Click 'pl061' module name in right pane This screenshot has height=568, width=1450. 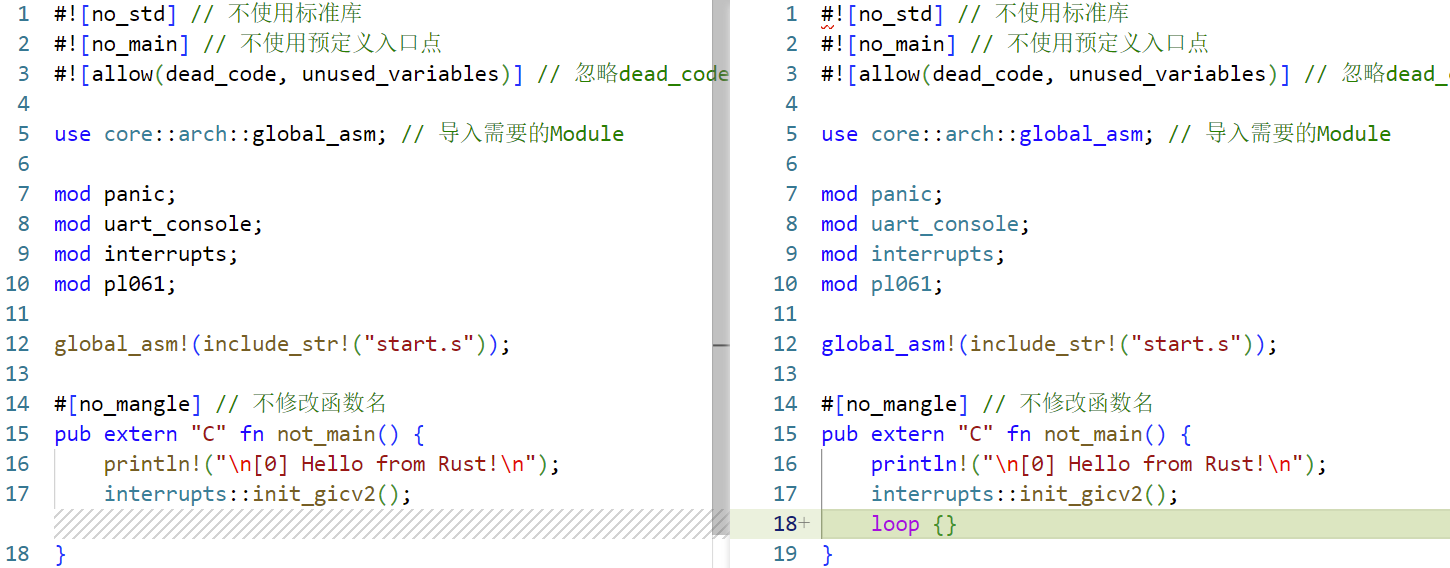pyautogui.click(x=902, y=284)
